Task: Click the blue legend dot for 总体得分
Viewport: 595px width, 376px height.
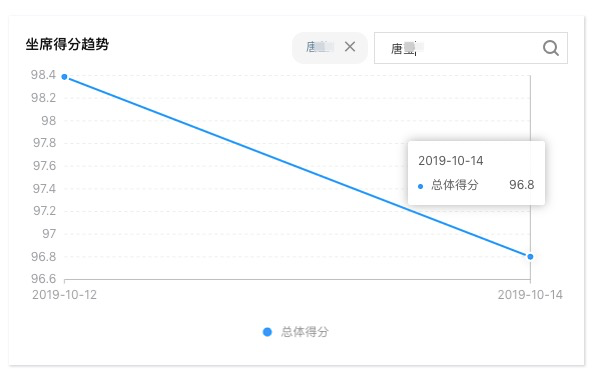Action: pos(267,332)
